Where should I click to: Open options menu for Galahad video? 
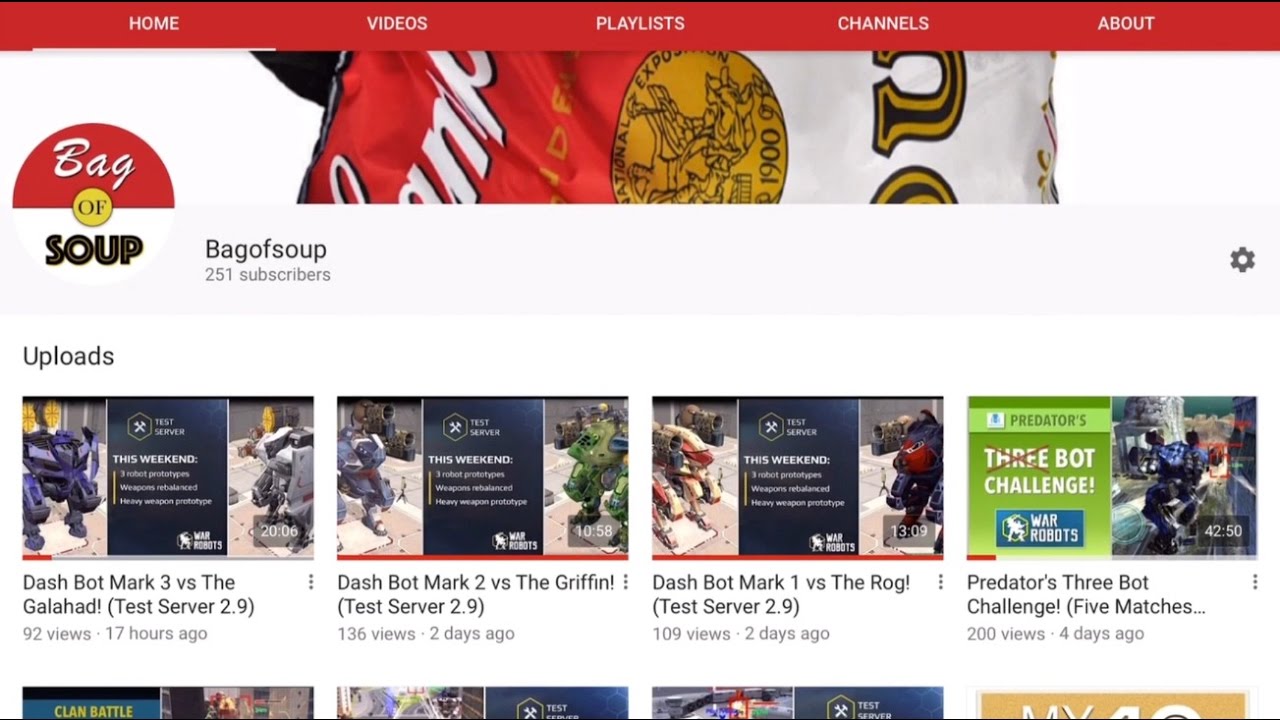(x=311, y=582)
